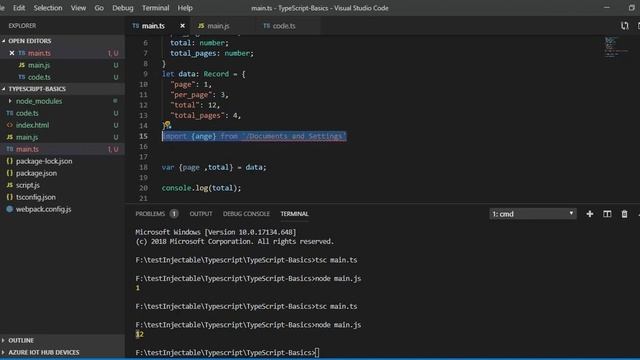Open main.js in the project tree

click(x=27, y=137)
